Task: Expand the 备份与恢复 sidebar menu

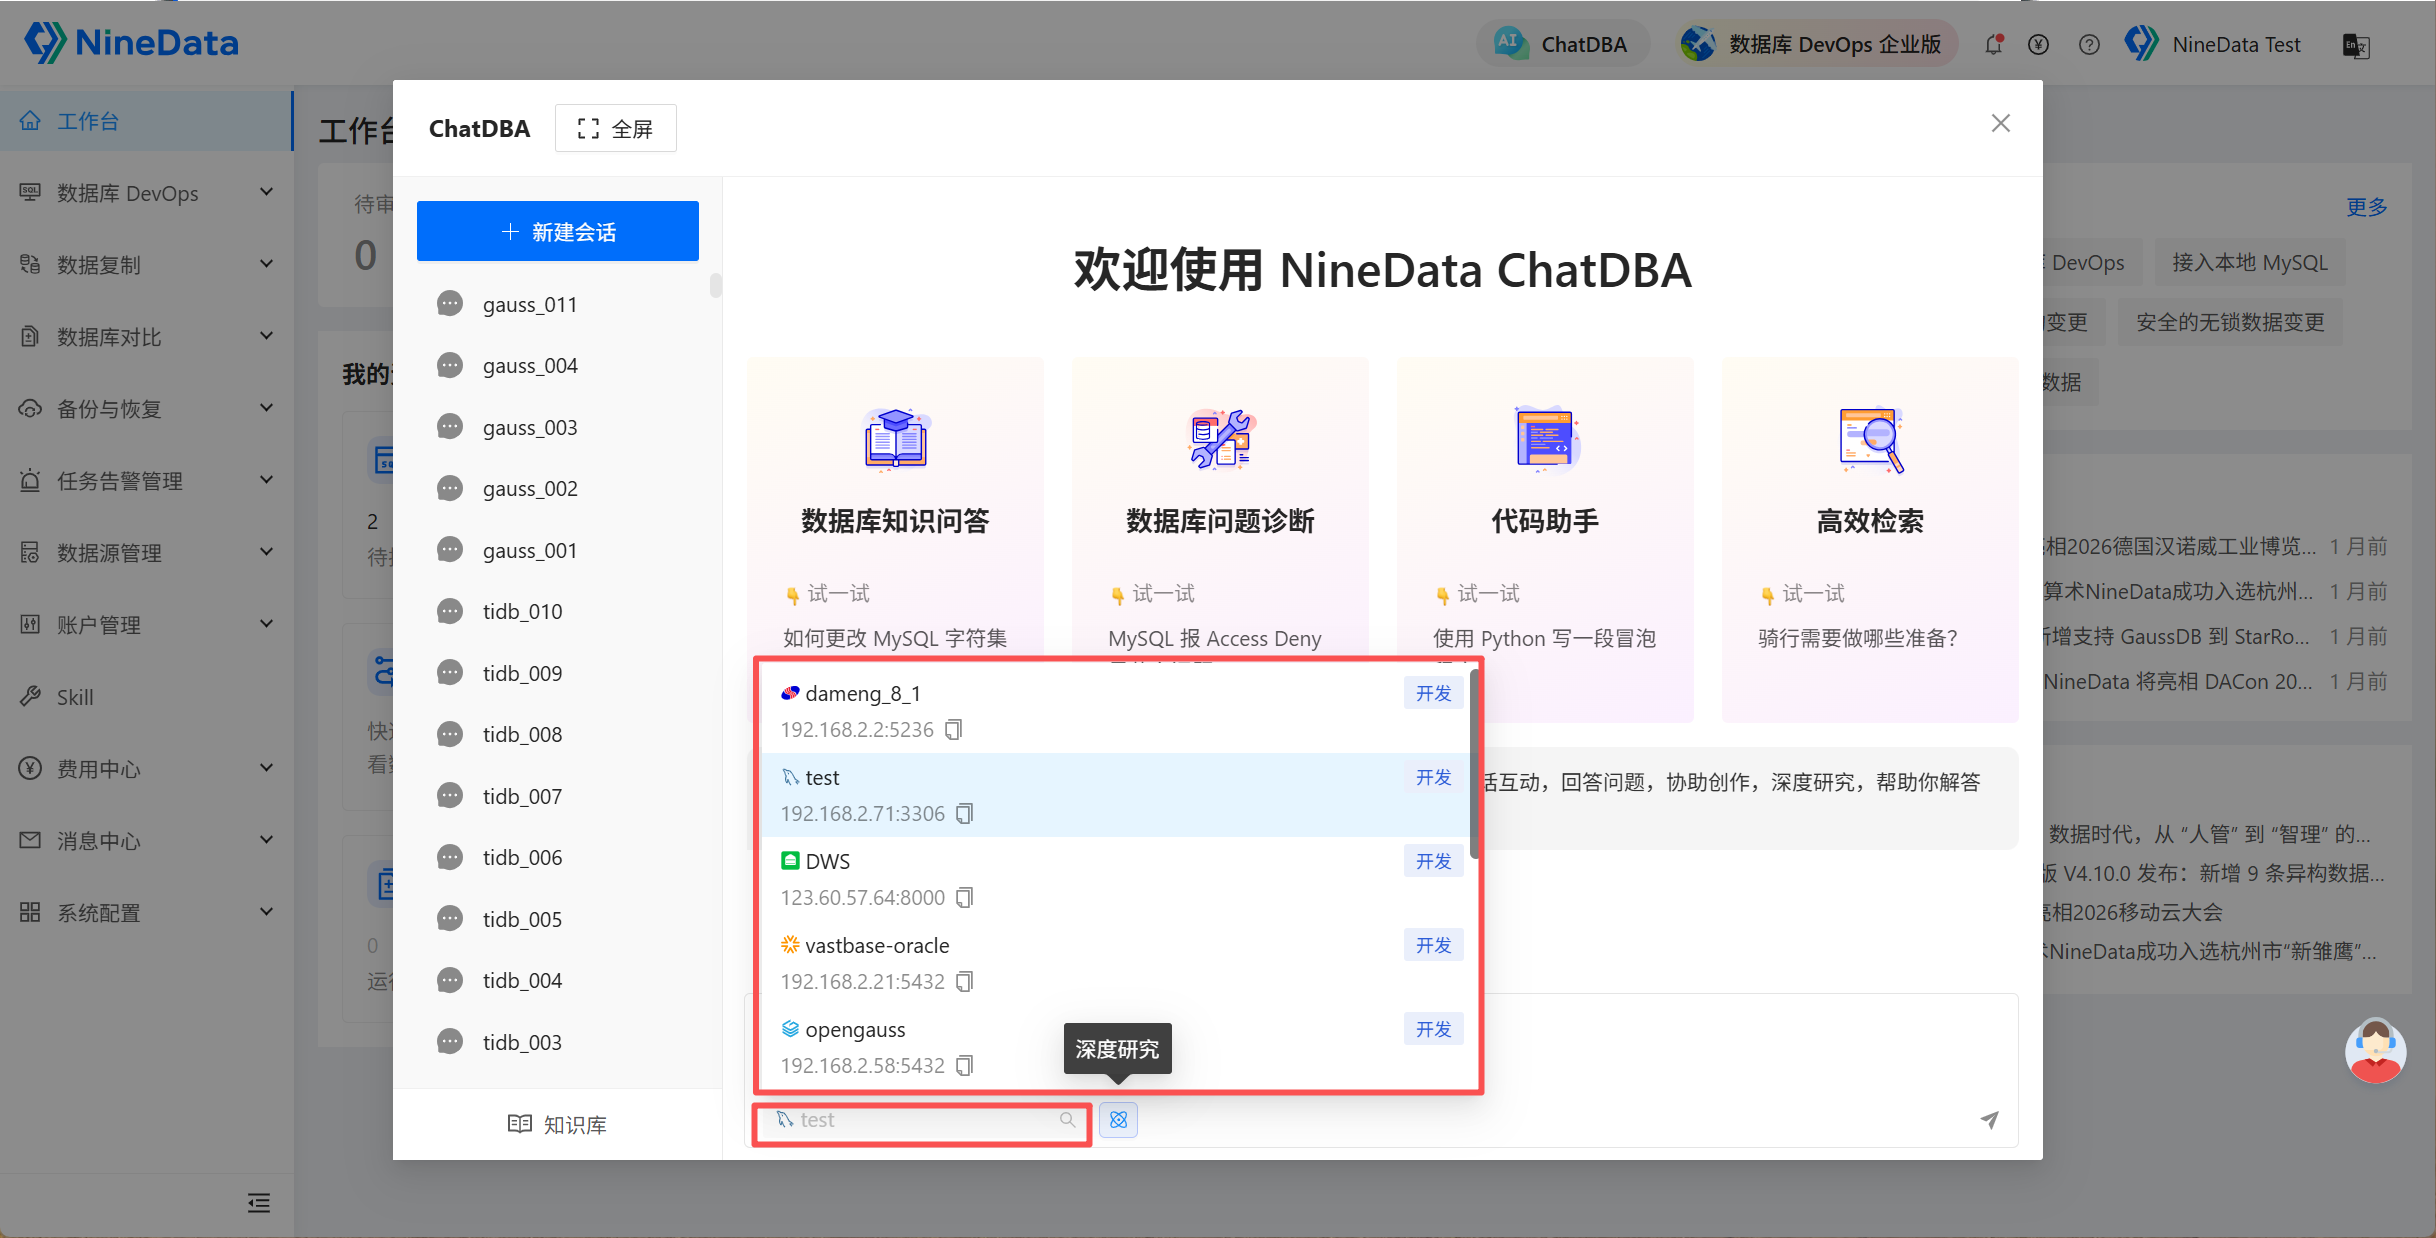Action: (x=146, y=409)
